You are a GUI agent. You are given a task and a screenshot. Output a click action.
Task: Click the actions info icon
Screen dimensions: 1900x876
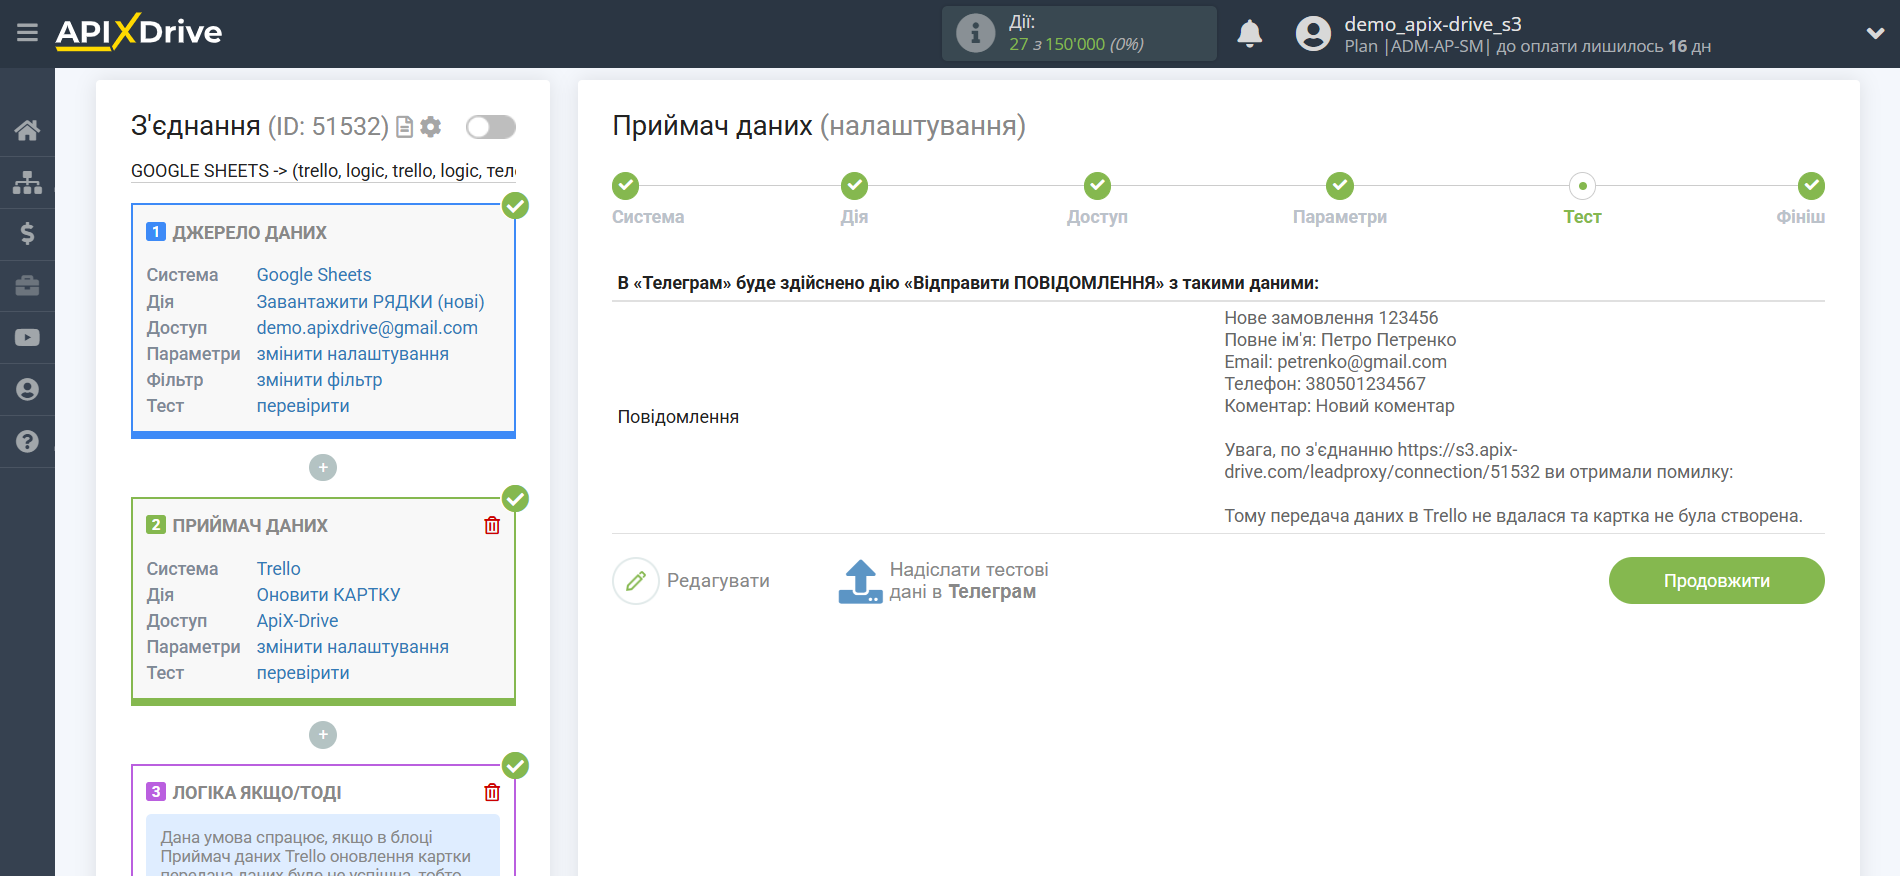pos(975,33)
